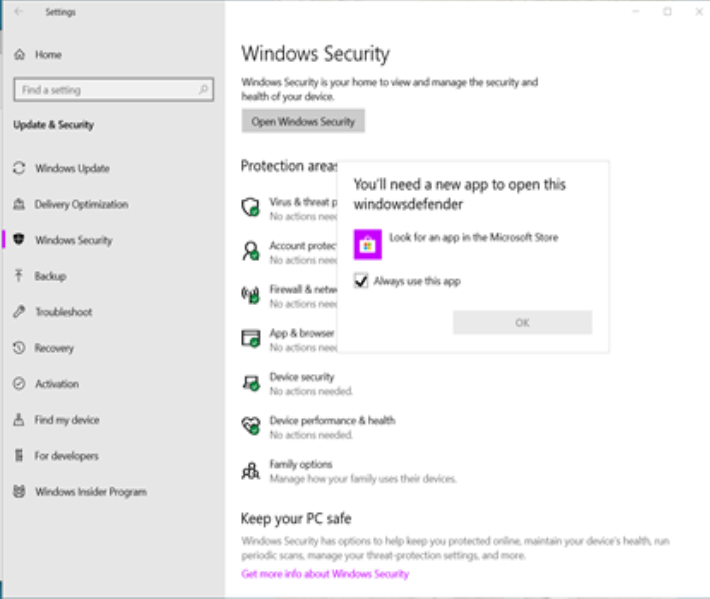Click the For developers icon
710x599 pixels.
point(19,455)
